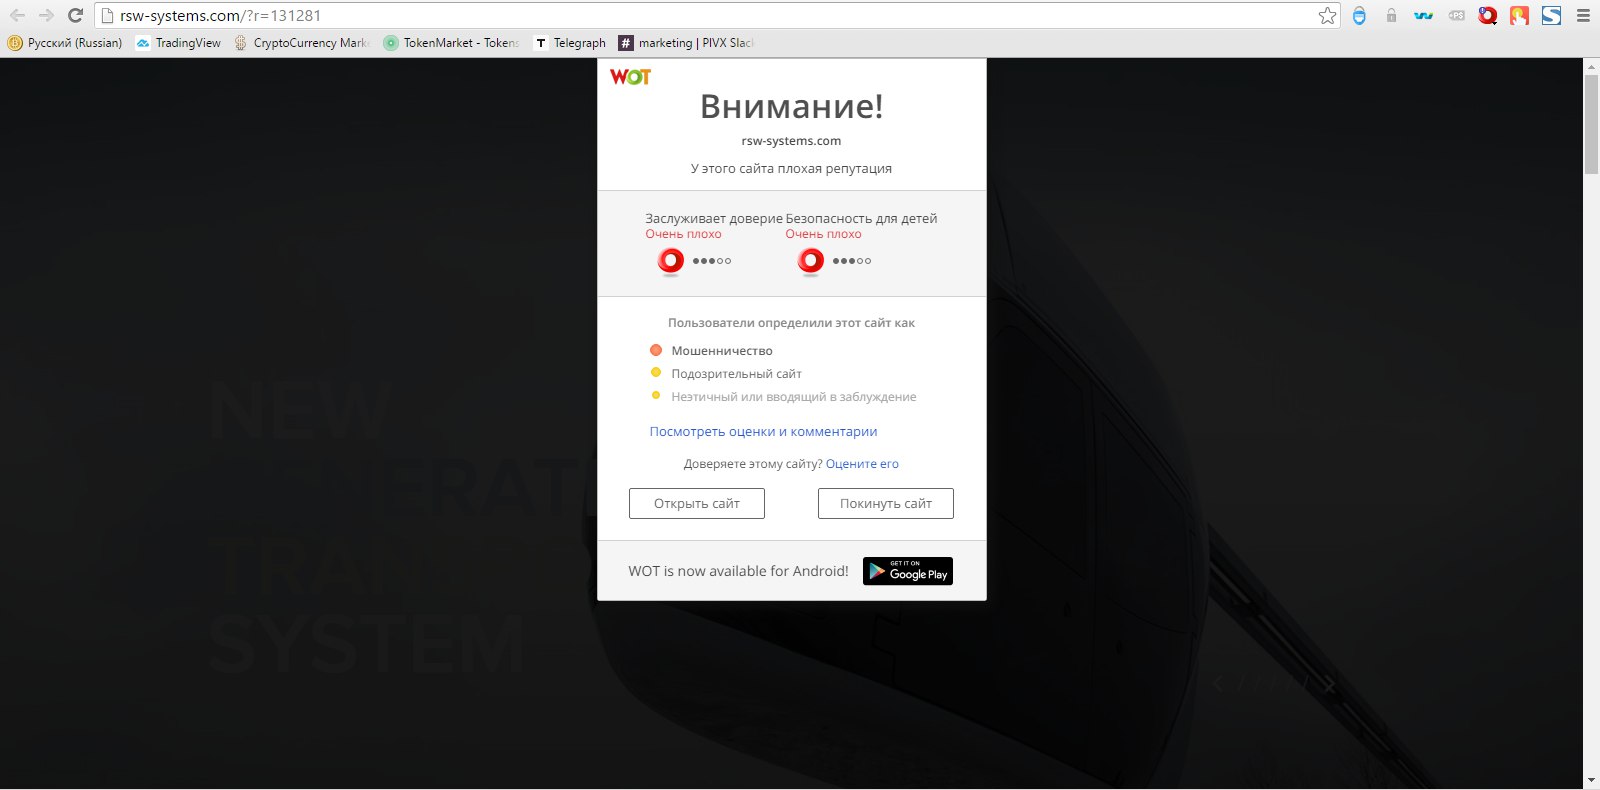Click the Подозрительный сайт category label

(736, 374)
